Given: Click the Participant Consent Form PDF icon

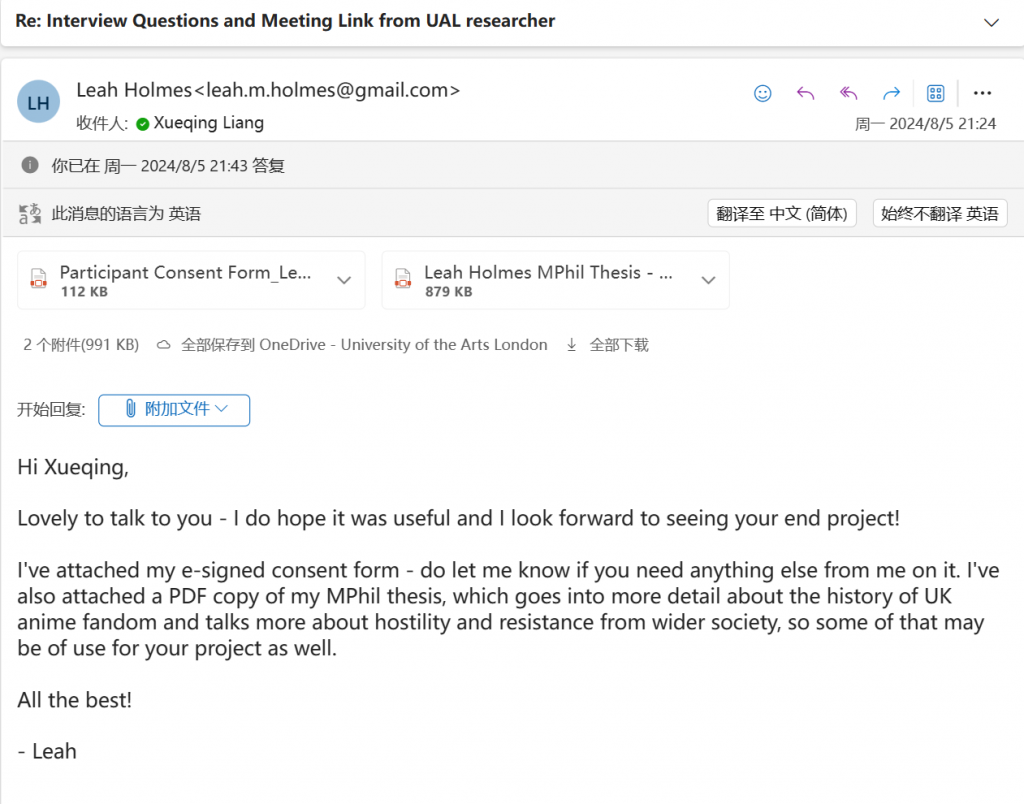Looking at the screenshot, I should 39,279.
